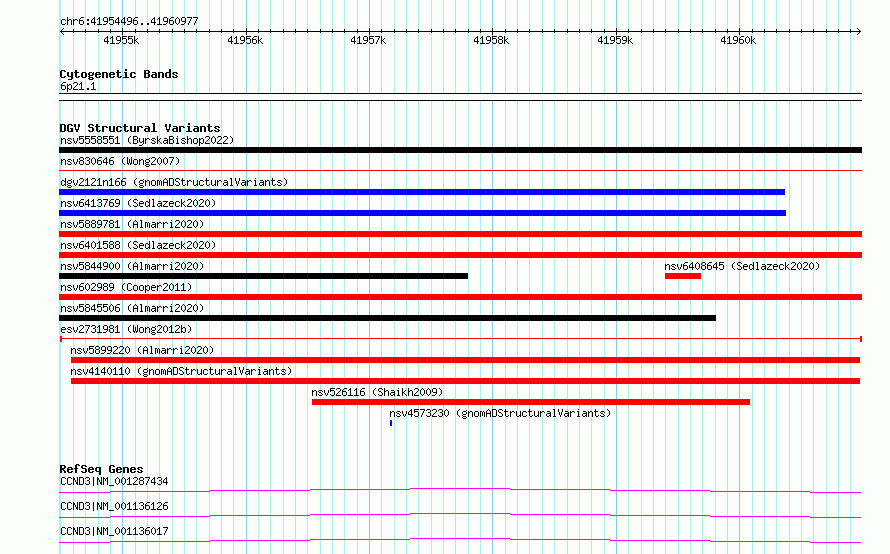The width and height of the screenshot is (890, 554).
Task: Select the black nsv5558551 variant bar
Action: point(460,150)
